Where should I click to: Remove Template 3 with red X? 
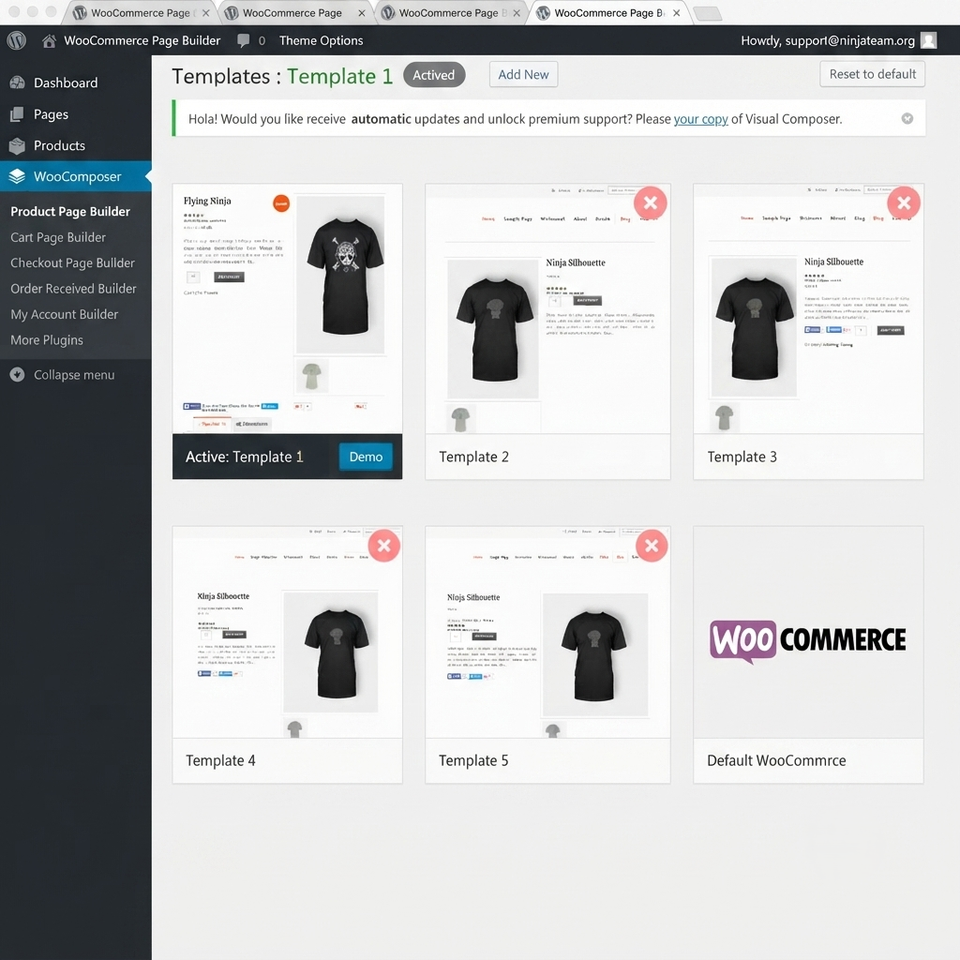(x=904, y=203)
